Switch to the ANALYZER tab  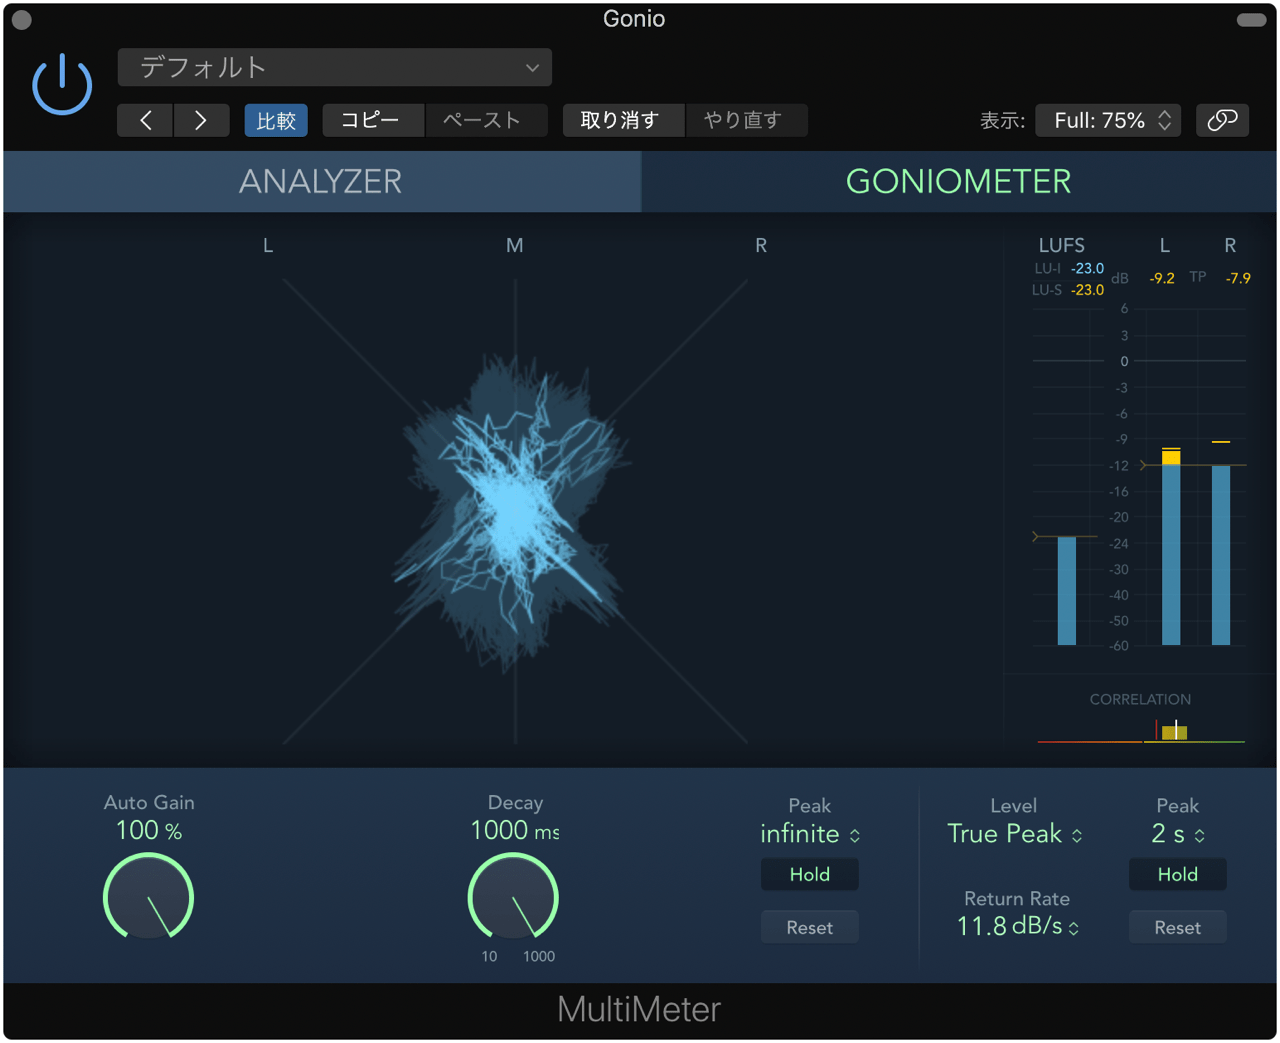320,181
